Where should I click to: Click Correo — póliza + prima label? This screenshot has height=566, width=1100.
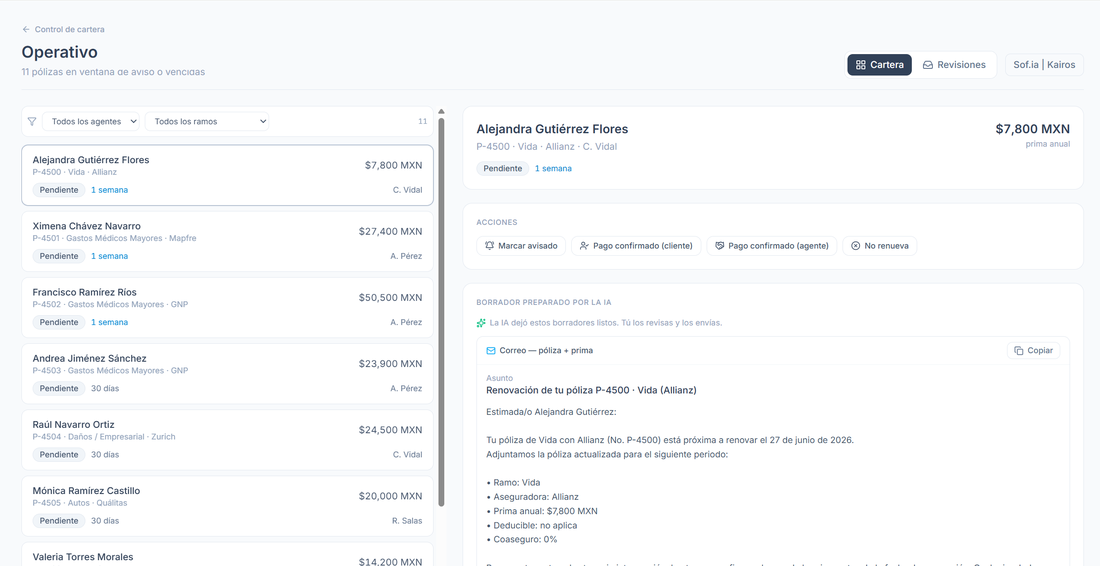click(x=546, y=350)
